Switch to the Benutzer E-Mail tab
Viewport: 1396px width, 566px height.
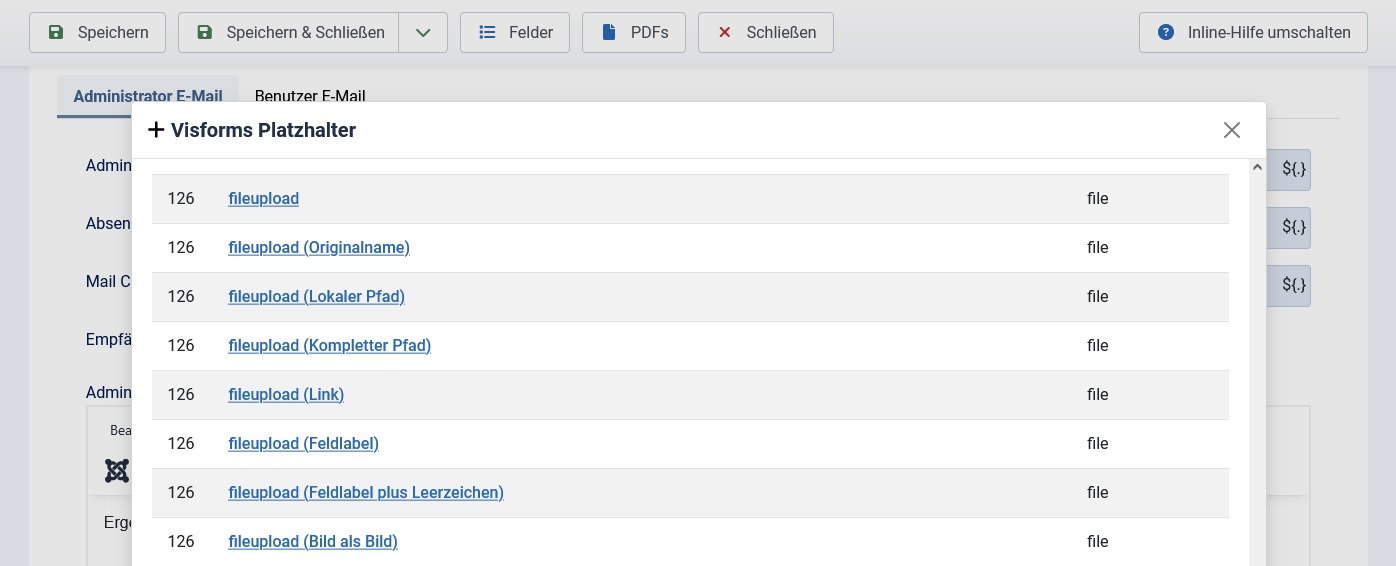click(310, 96)
